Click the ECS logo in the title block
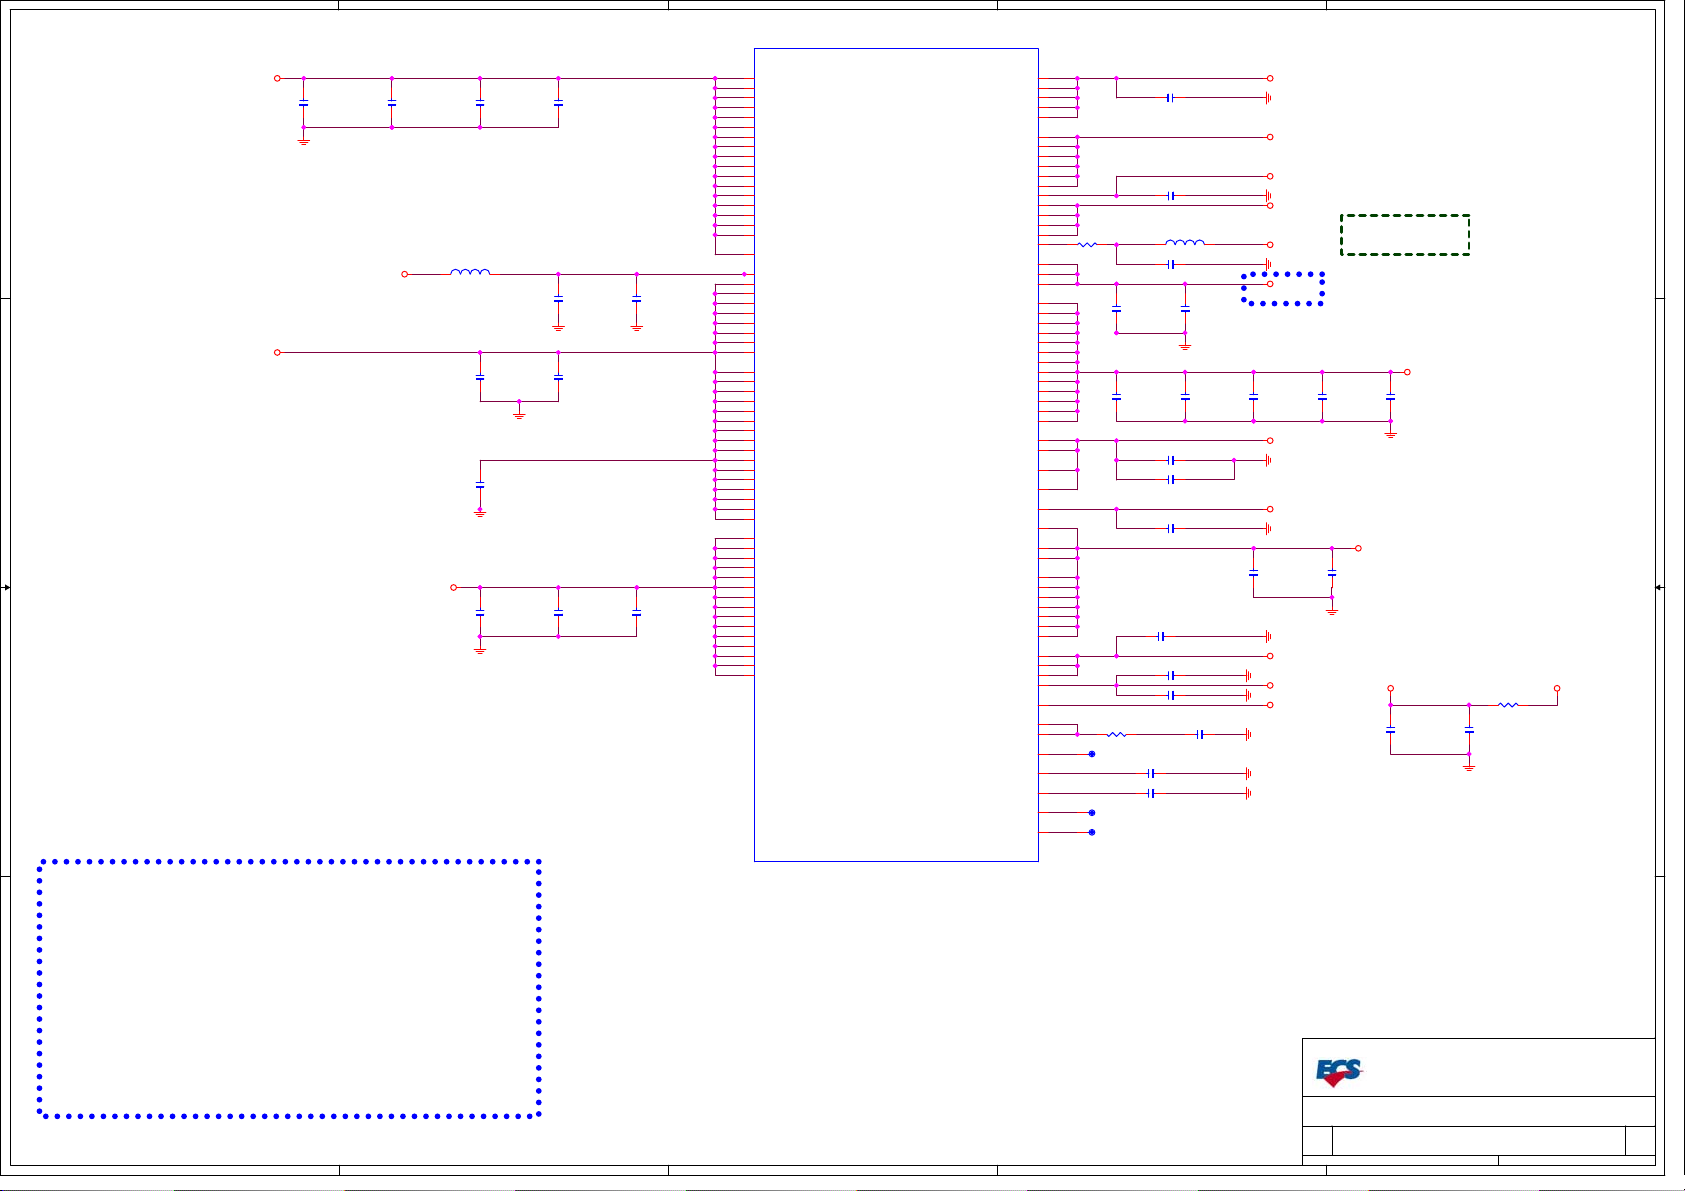Image resolution: width=1685 pixels, height=1191 pixels. [1339, 1073]
